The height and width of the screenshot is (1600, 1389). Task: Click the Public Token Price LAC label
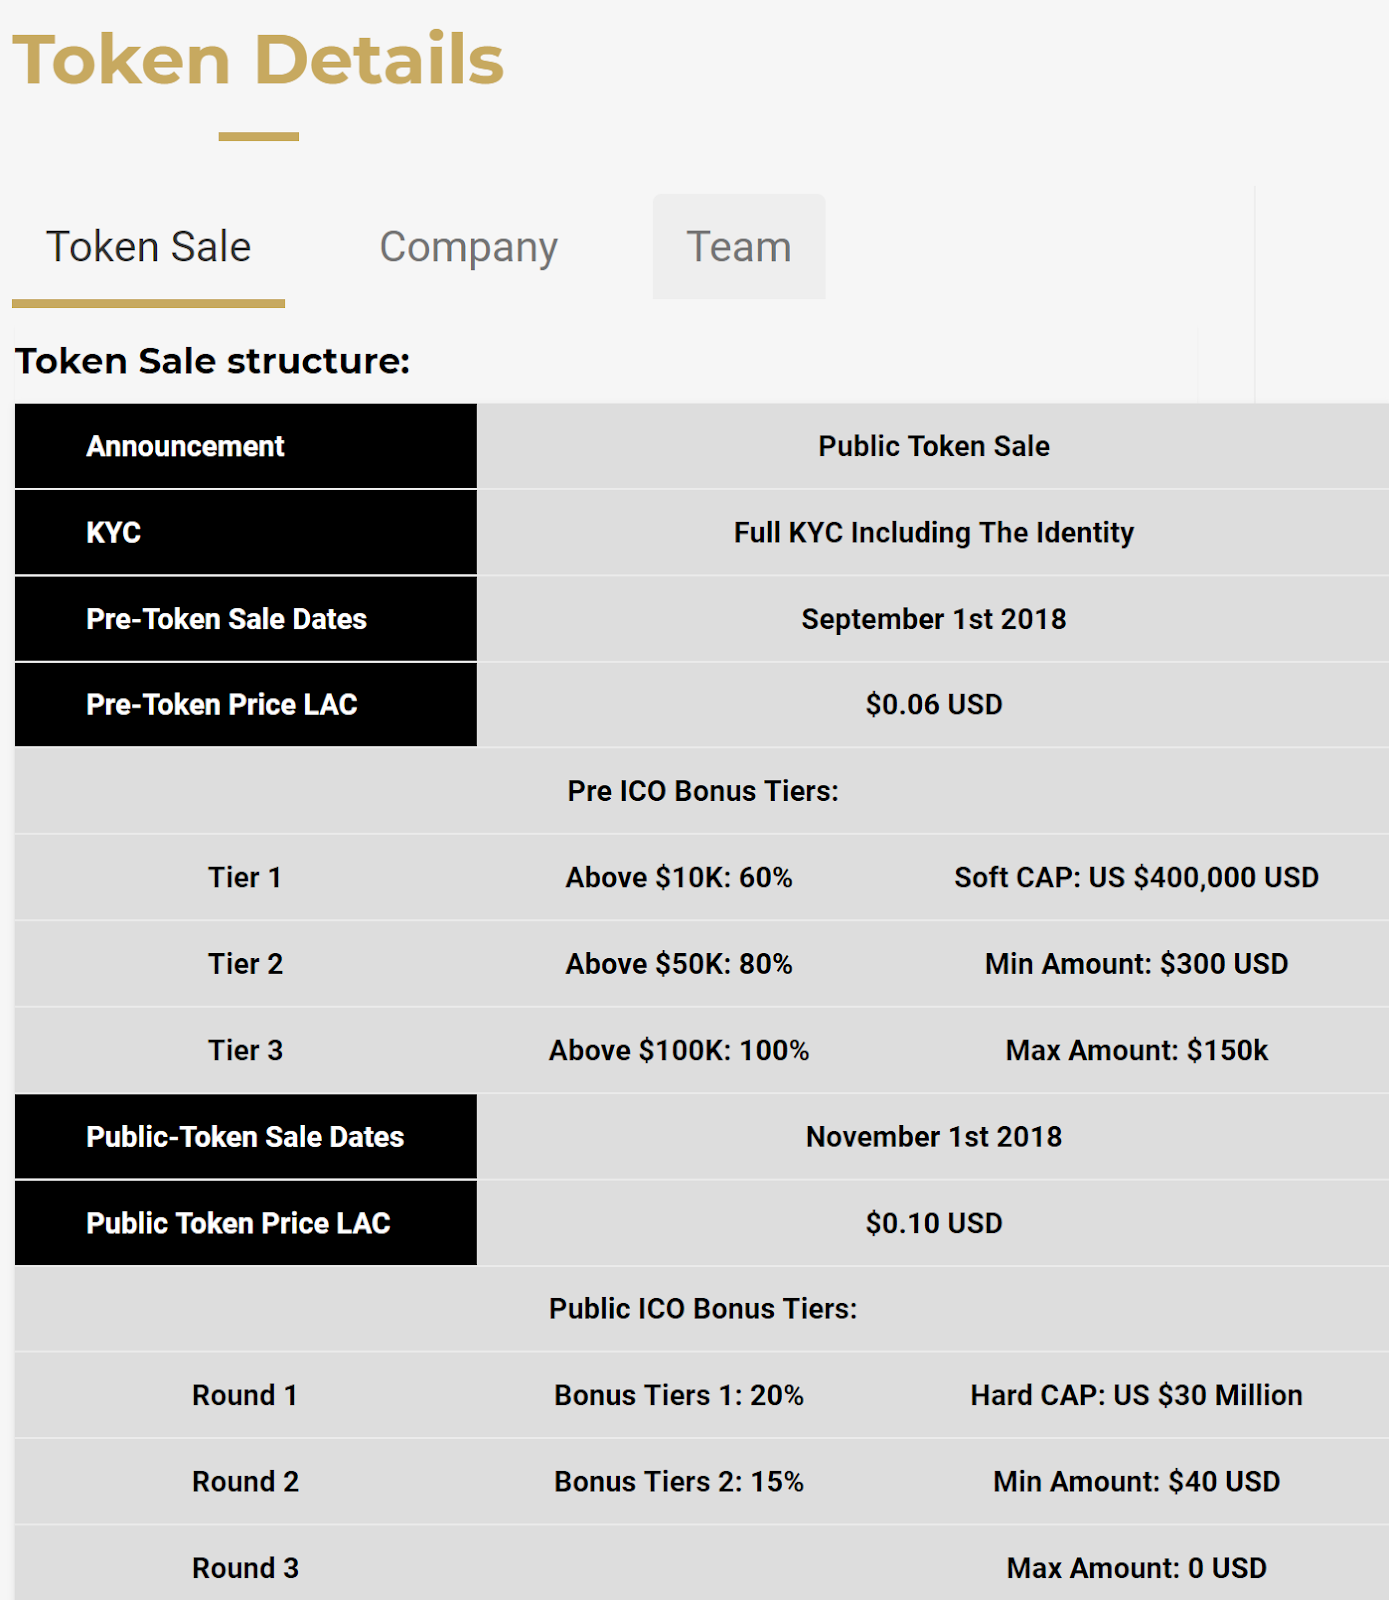238,1223
